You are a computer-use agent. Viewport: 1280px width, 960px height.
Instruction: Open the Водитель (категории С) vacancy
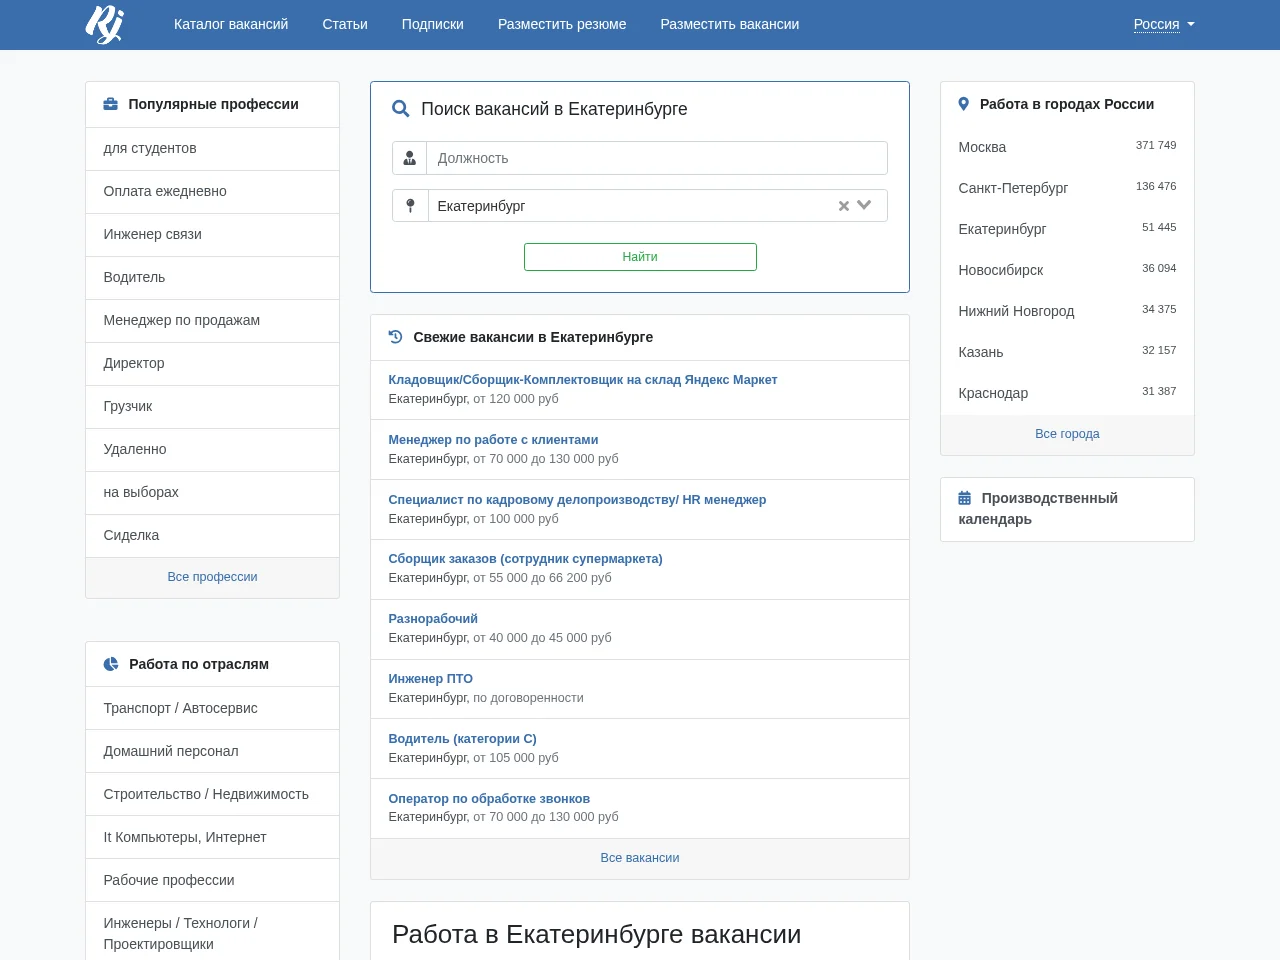pos(462,739)
